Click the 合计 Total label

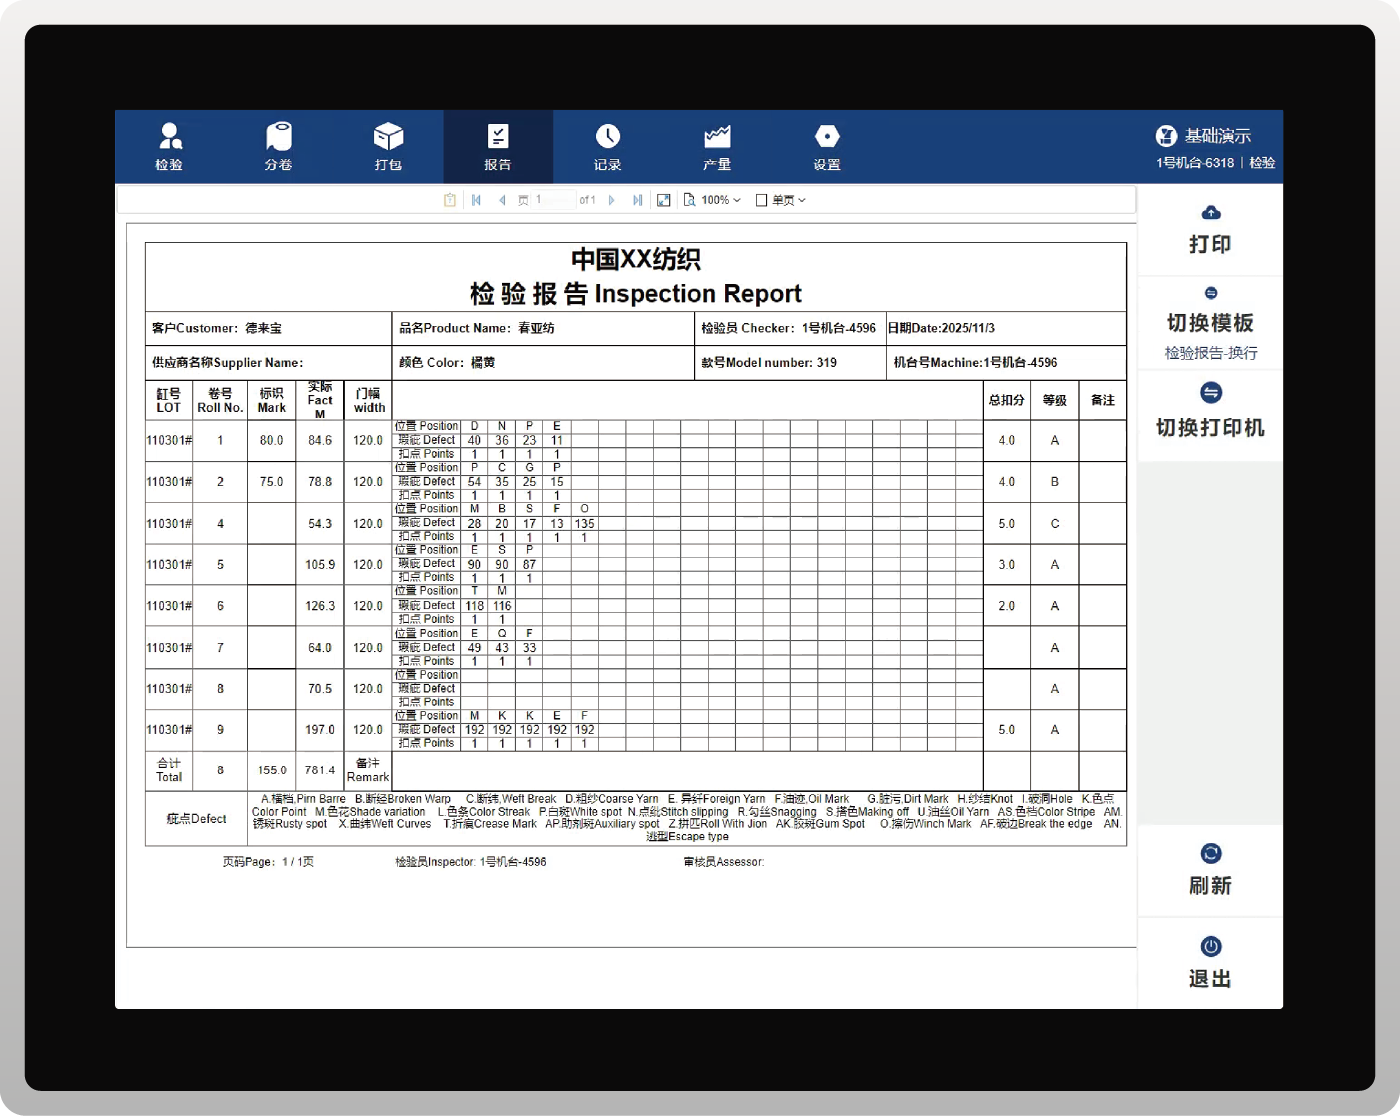click(169, 770)
